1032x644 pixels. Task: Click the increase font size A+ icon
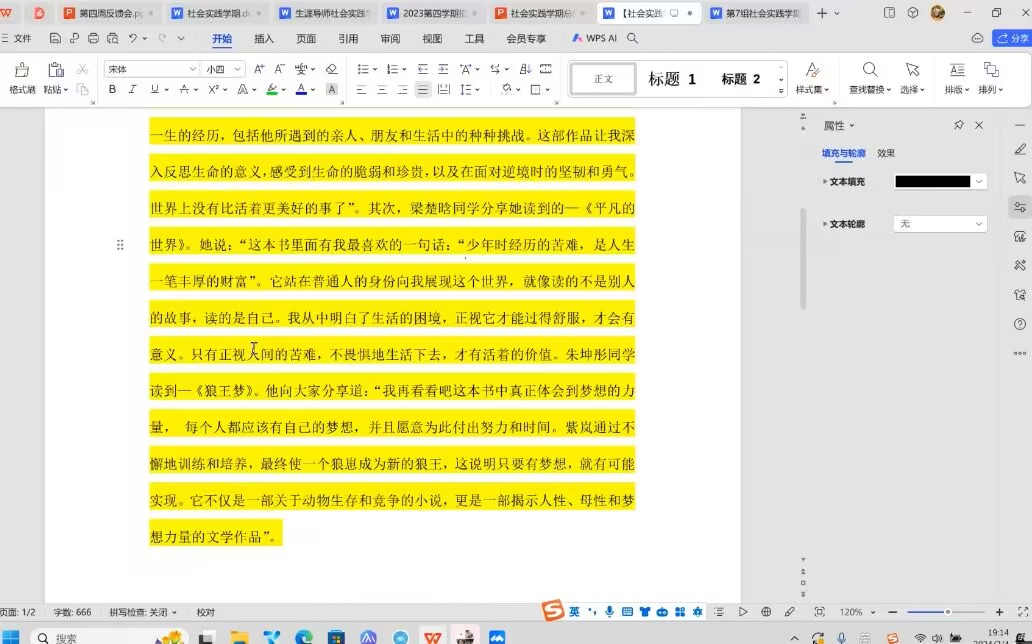(259, 69)
